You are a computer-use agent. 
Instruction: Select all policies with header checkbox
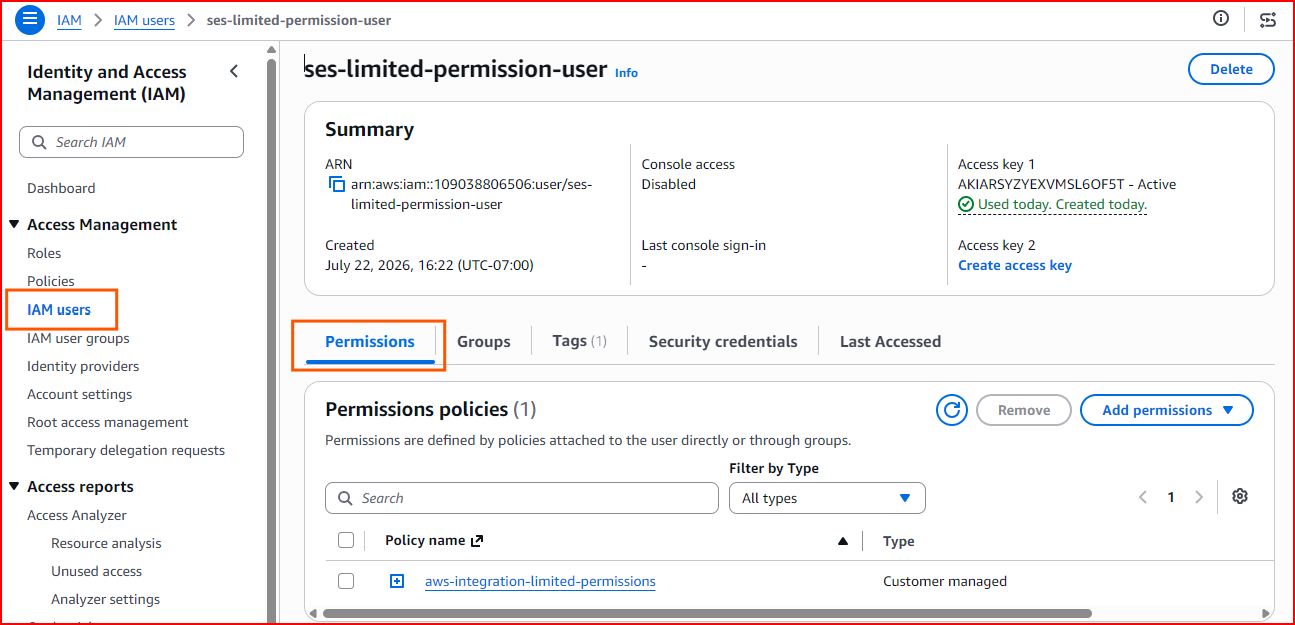[346, 541]
